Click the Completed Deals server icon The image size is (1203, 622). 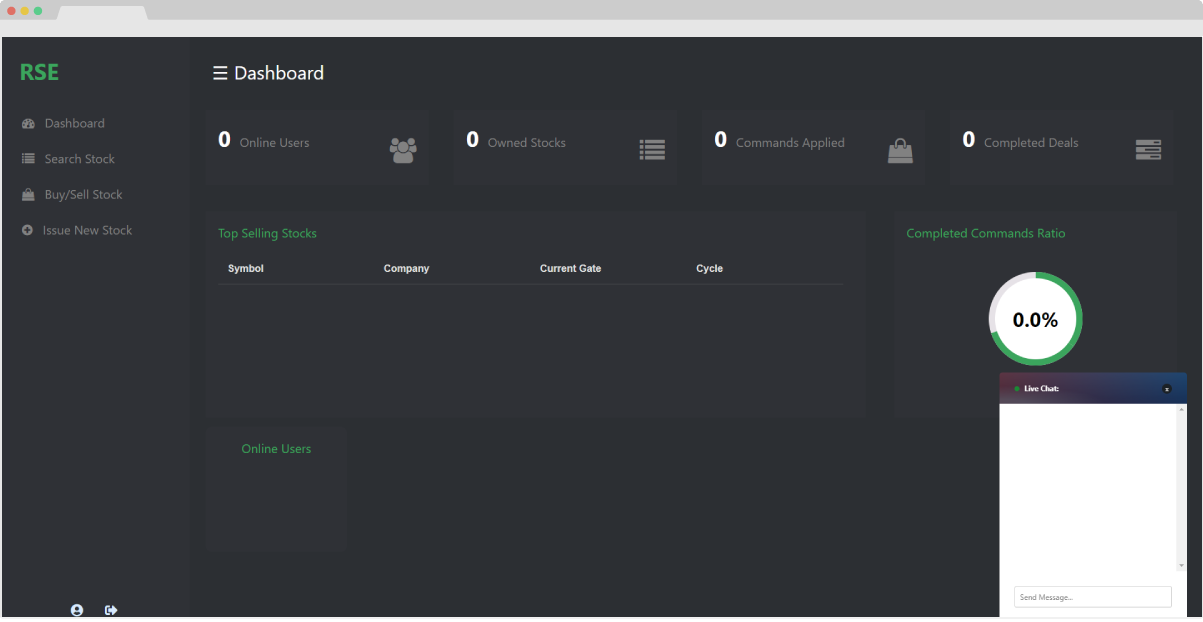click(1148, 150)
